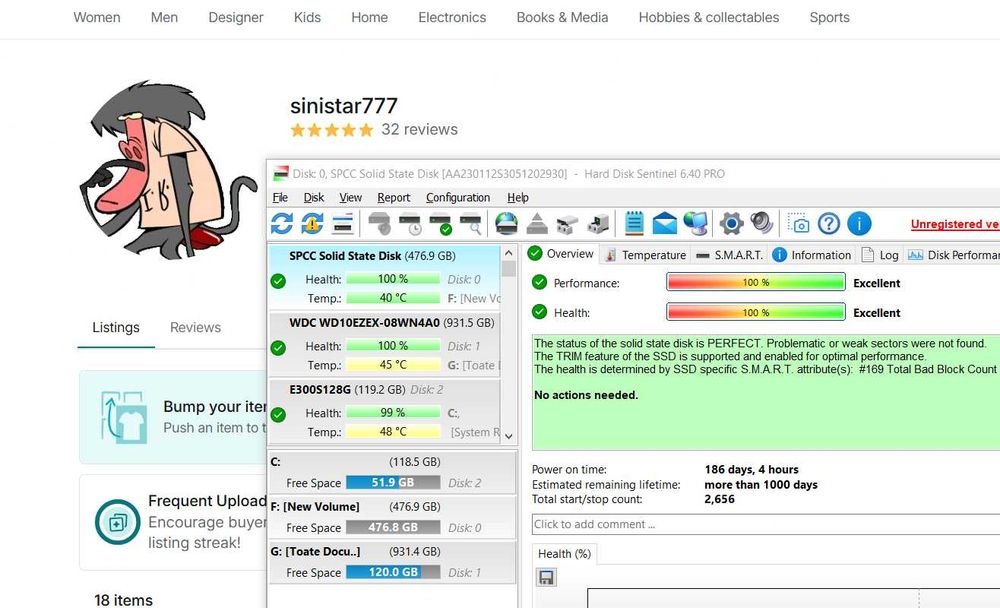Click the Unregistered version red link

[955, 224]
